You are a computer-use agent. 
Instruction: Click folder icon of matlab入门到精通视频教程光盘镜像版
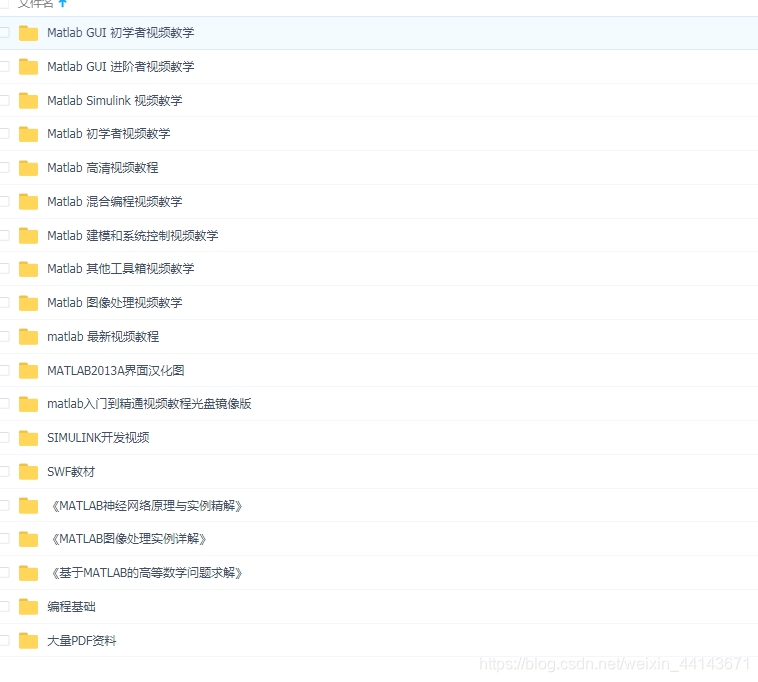tap(29, 404)
